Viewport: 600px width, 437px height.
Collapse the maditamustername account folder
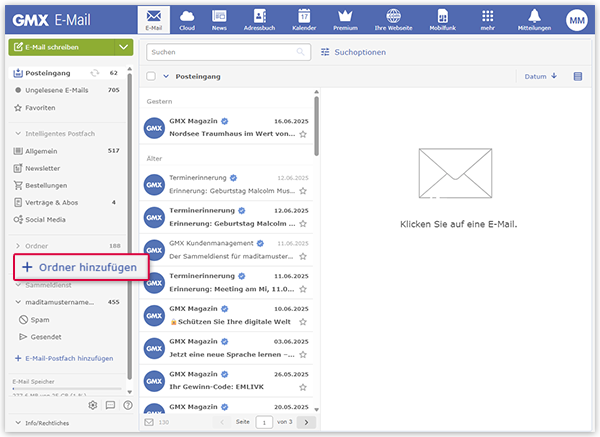(x=18, y=302)
